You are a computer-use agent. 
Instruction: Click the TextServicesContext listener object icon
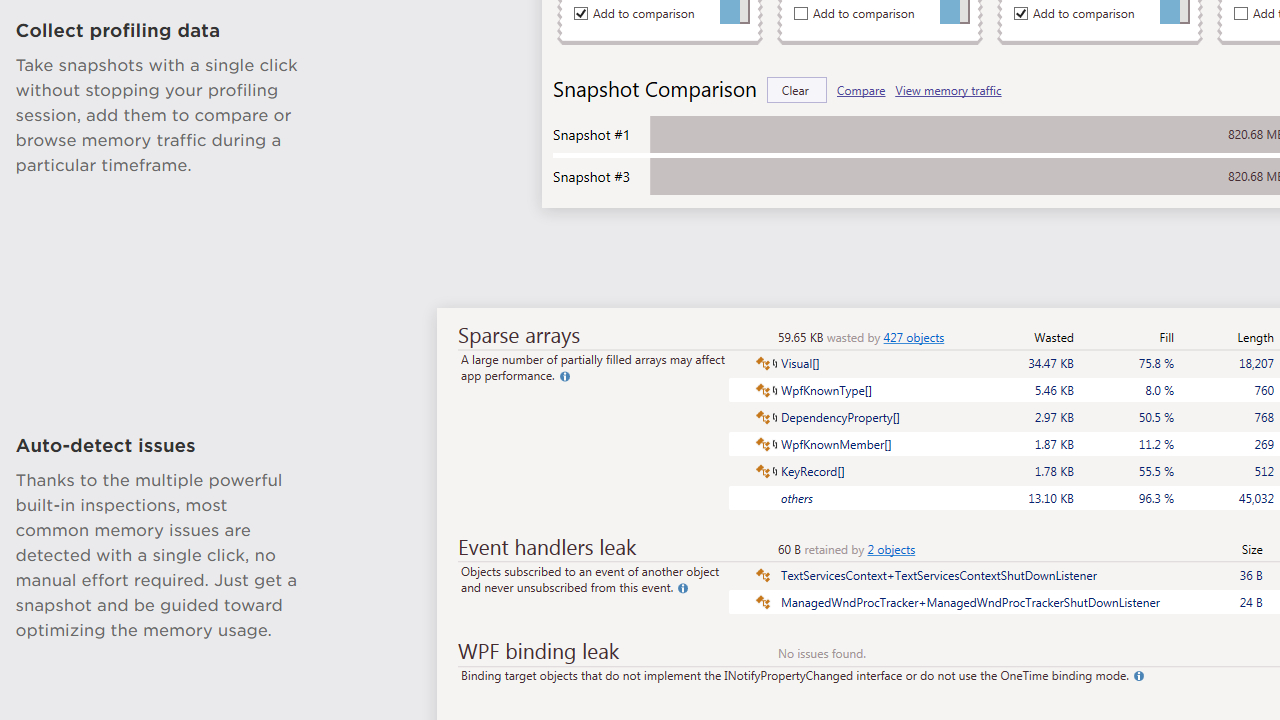(x=764, y=576)
